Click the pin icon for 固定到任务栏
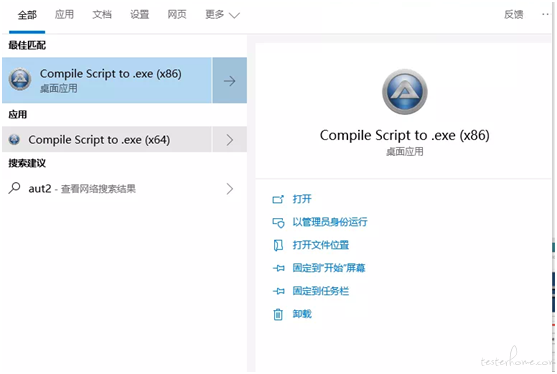557x374 pixels. [x=278, y=291]
